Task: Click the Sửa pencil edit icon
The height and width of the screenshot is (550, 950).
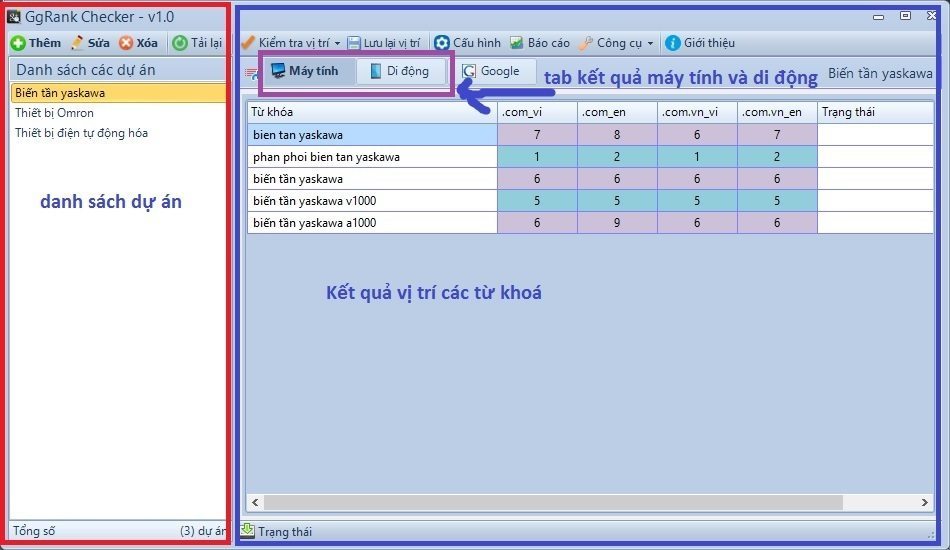Action: (77, 43)
